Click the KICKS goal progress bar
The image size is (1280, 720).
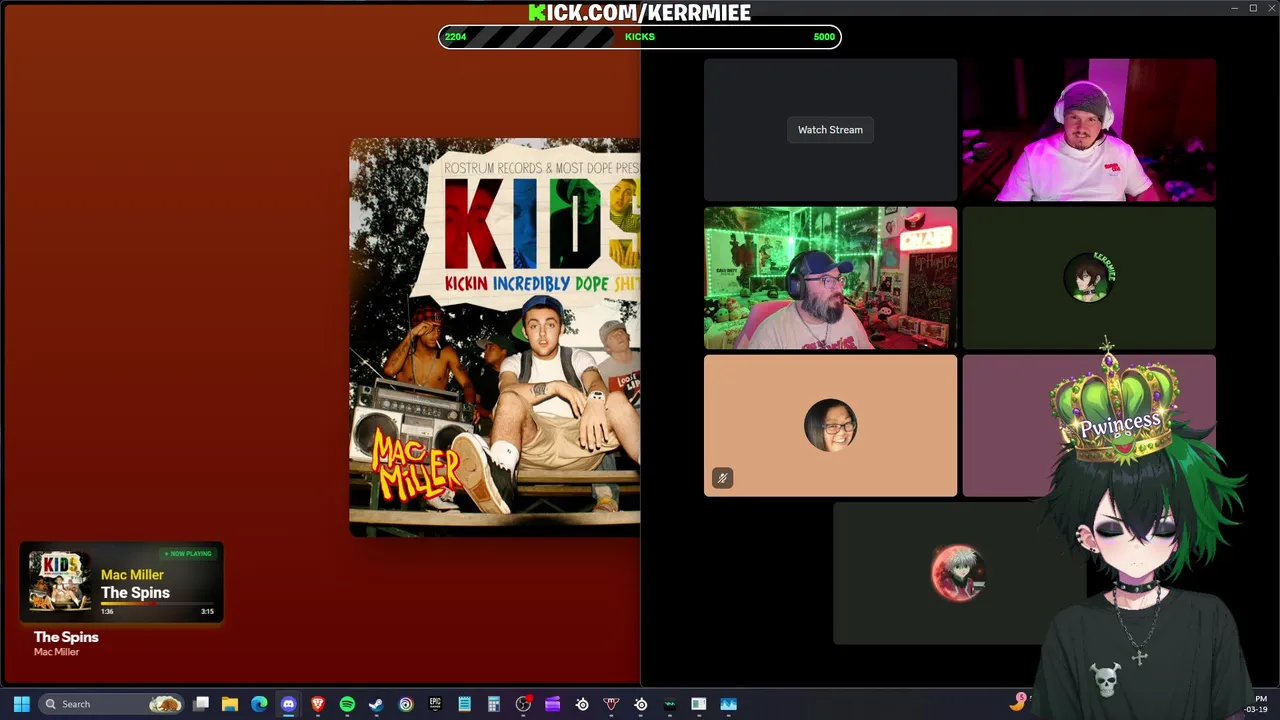pos(640,37)
